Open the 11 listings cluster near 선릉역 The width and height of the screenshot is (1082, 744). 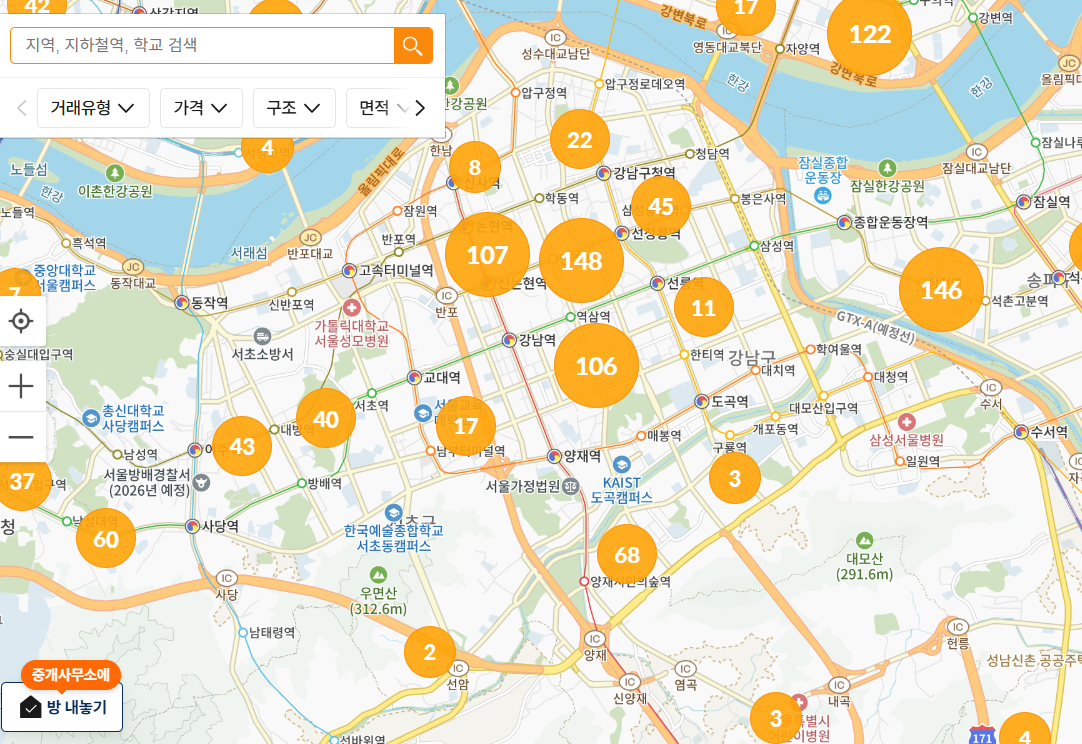tap(703, 307)
